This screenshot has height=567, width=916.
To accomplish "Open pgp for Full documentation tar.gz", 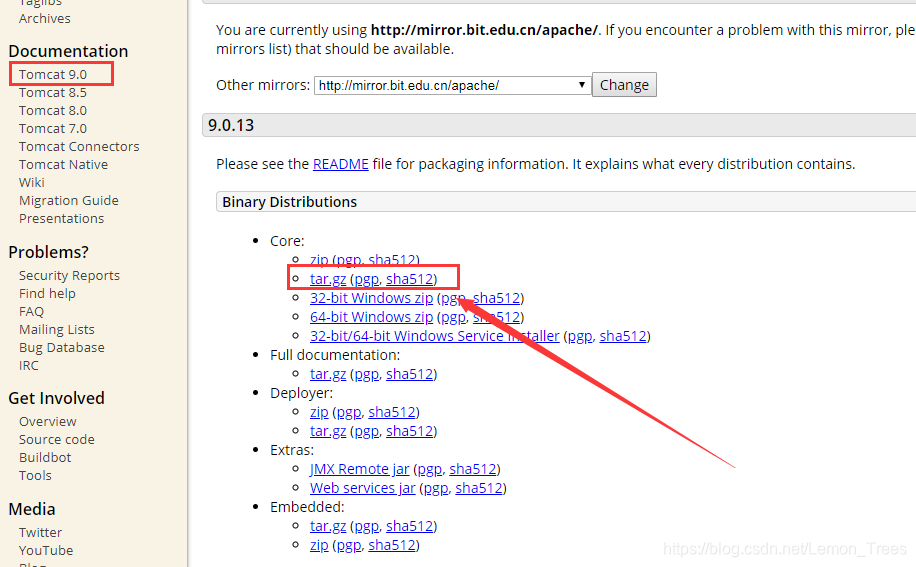I will click(x=367, y=374).
